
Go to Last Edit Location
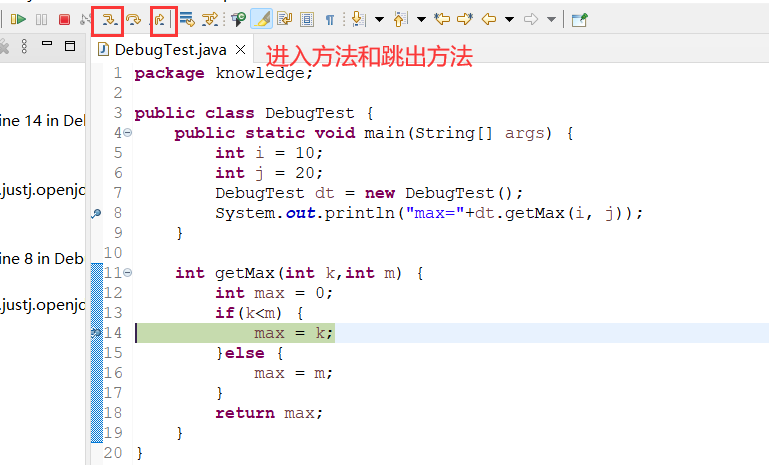442,20
